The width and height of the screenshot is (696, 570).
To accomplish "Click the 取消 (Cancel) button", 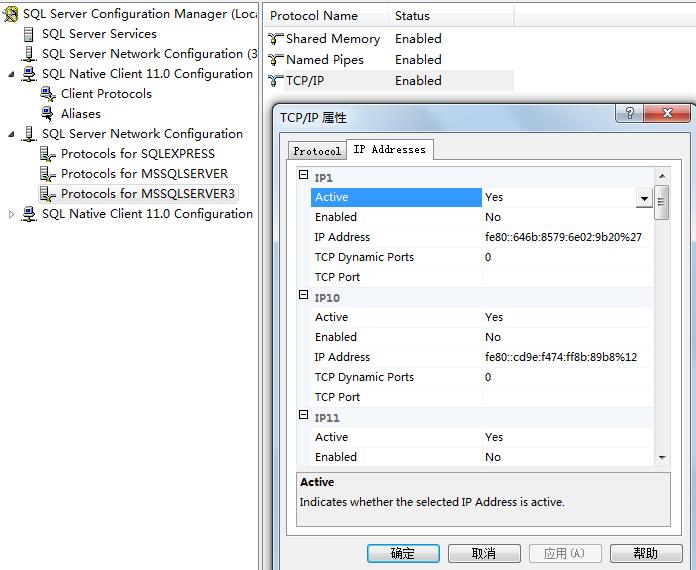I will (484, 553).
